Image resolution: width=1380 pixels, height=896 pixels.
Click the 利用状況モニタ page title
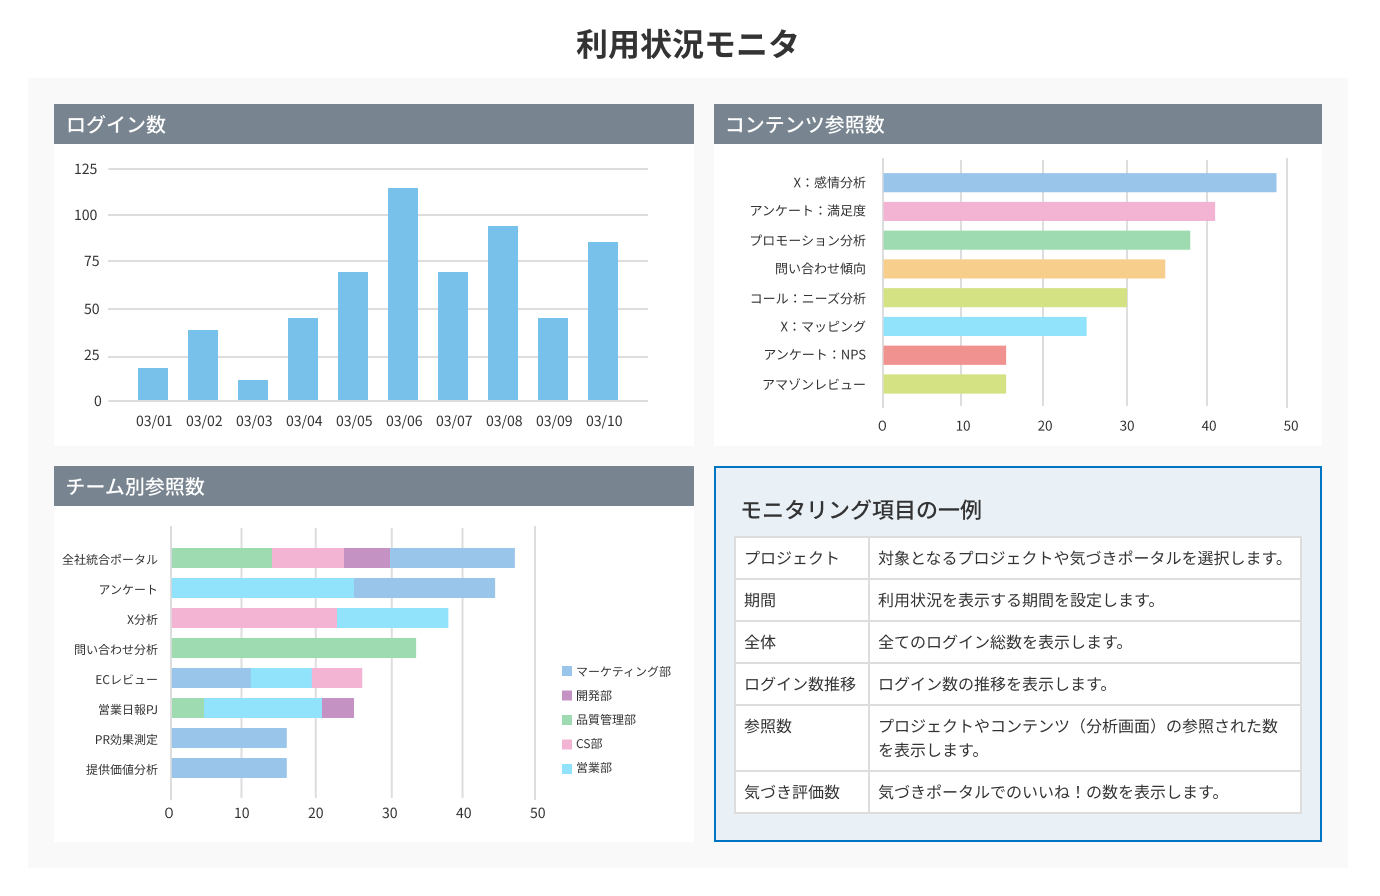pos(688,44)
